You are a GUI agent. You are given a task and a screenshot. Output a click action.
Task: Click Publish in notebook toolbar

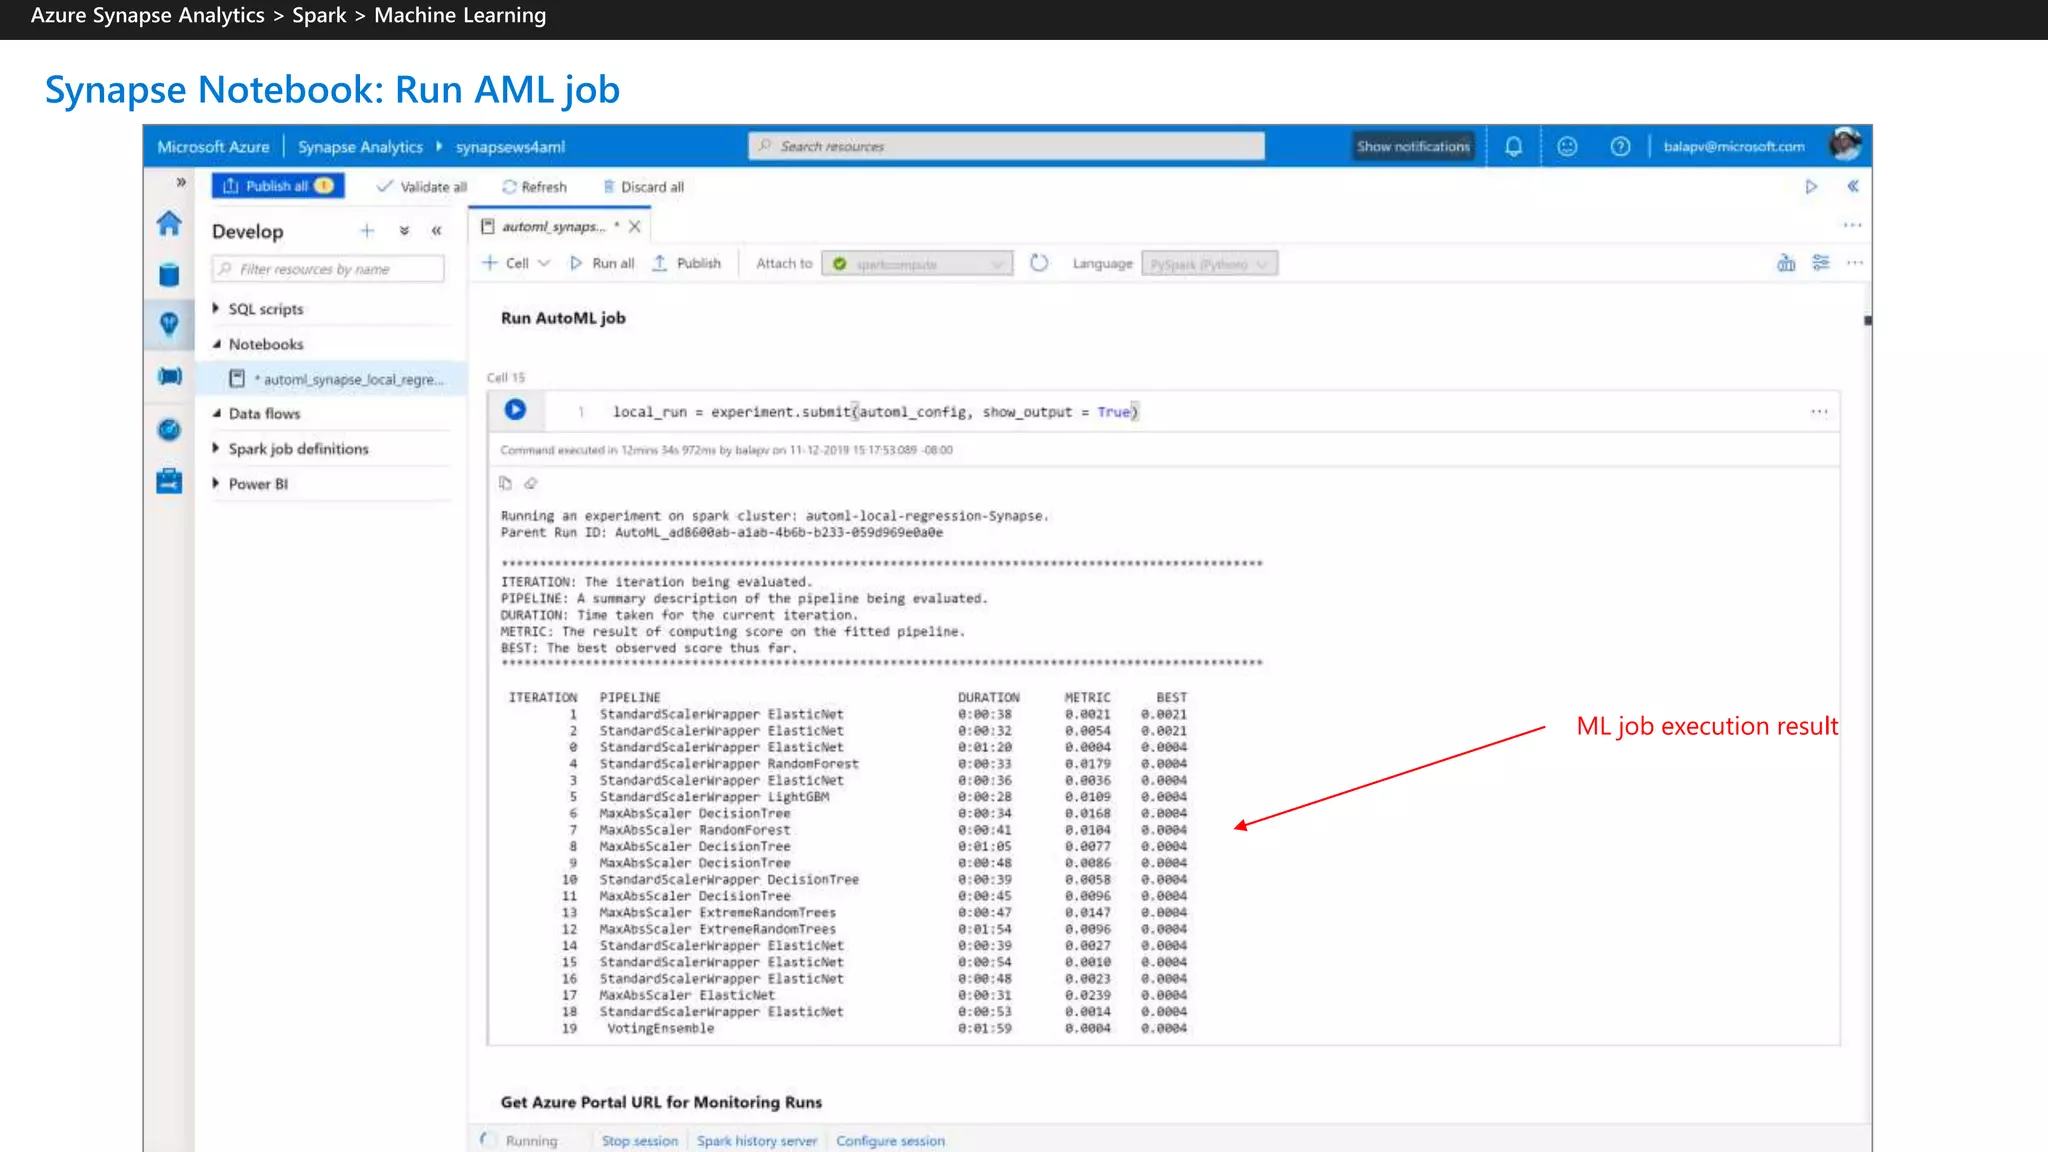(x=687, y=263)
